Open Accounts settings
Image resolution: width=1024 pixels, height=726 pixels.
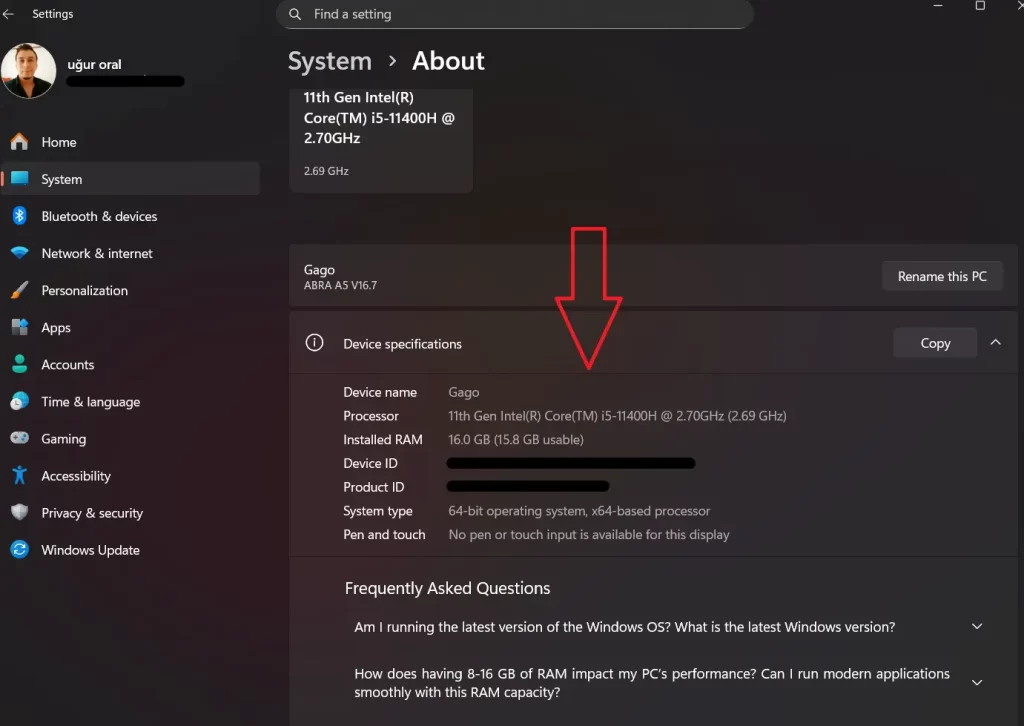pyautogui.click(x=66, y=364)
